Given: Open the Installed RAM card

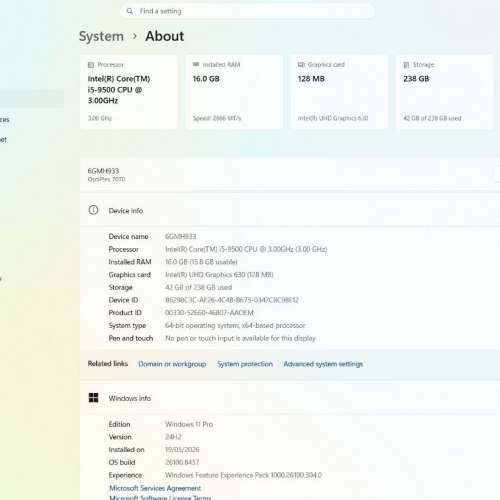Looking at the screenshot, I should coord(234,92).
